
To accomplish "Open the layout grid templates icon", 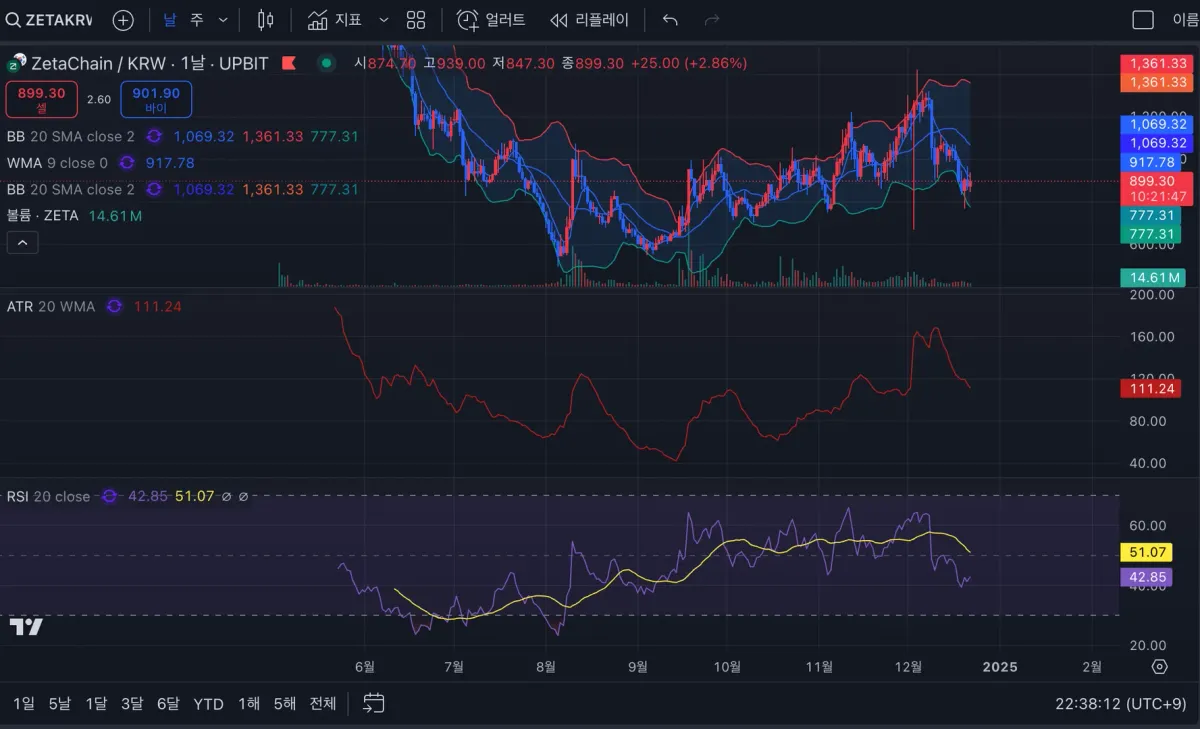I will coord(416,20).
